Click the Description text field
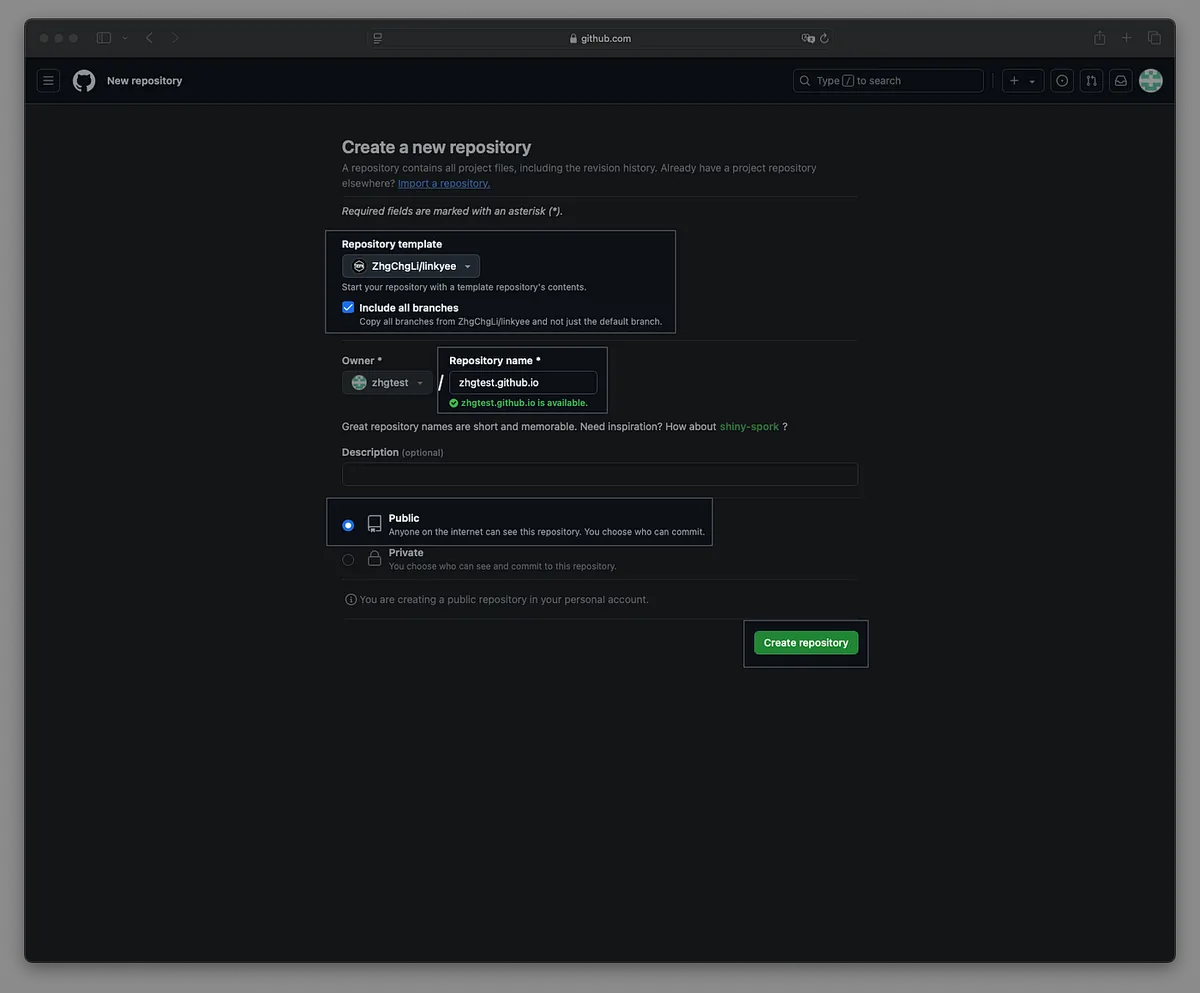The image size is (1200, 993). (x=599, y=474)
